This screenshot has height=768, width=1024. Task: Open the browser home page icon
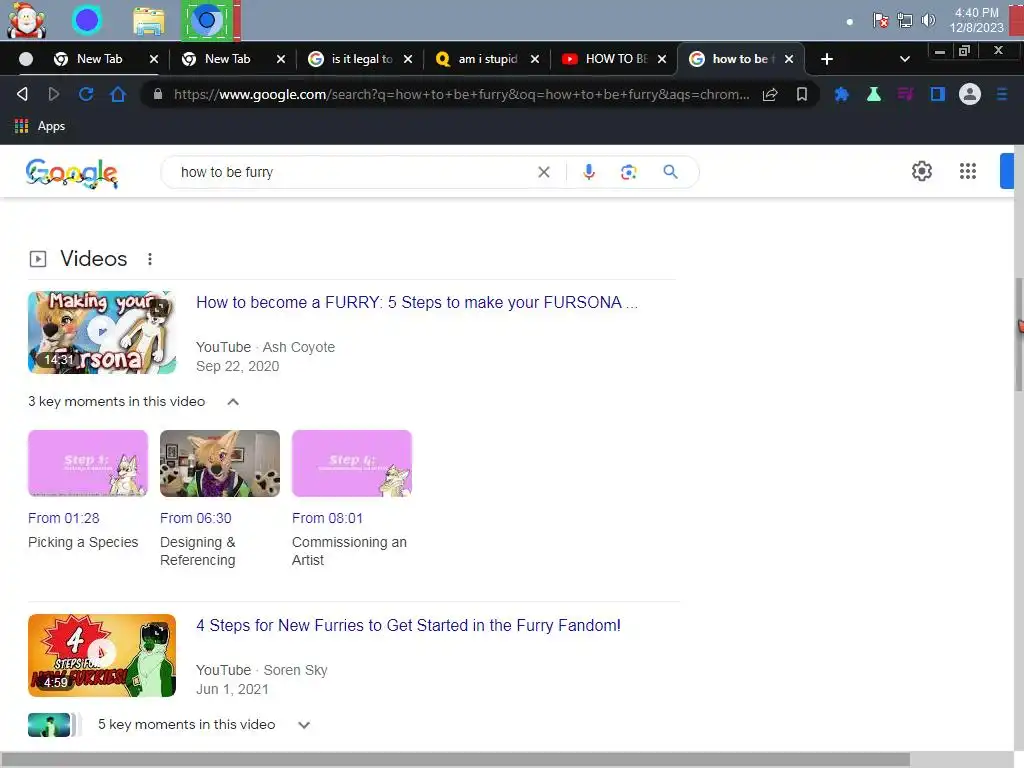[118, 94]
